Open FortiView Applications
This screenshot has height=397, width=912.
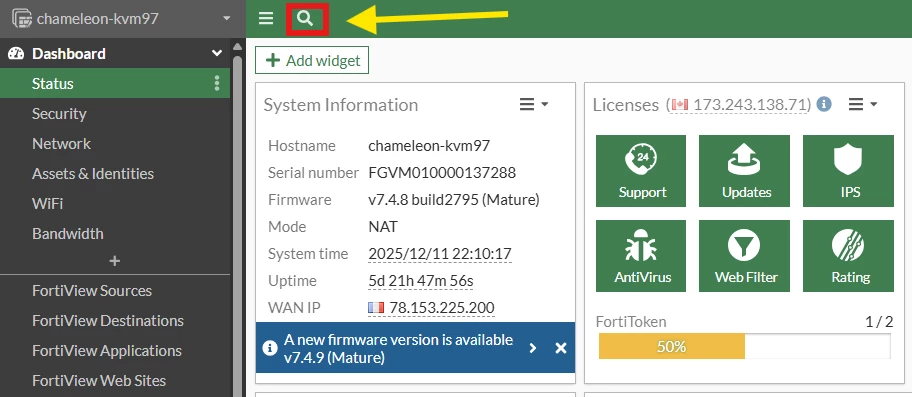(x=115, y=351)
